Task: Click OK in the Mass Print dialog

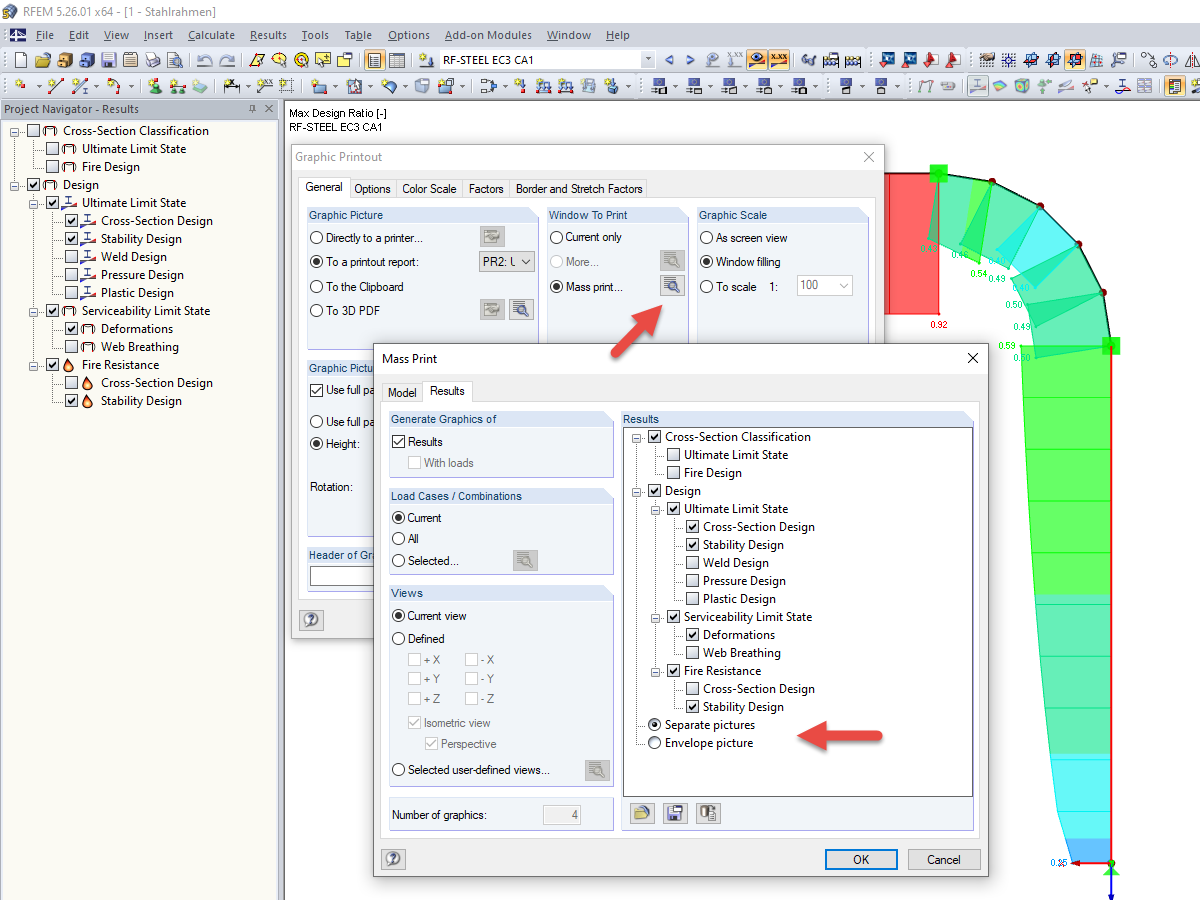Action: 861,859
